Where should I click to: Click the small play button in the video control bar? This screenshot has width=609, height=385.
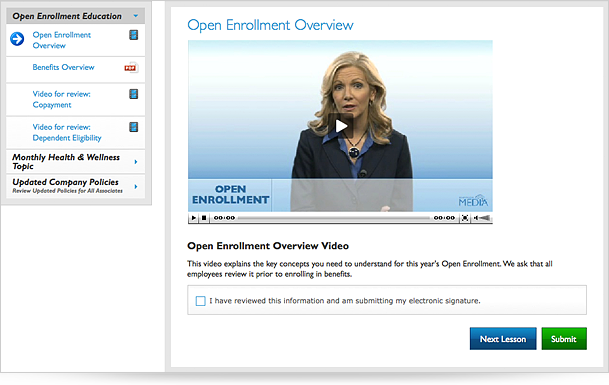(193, 218)
